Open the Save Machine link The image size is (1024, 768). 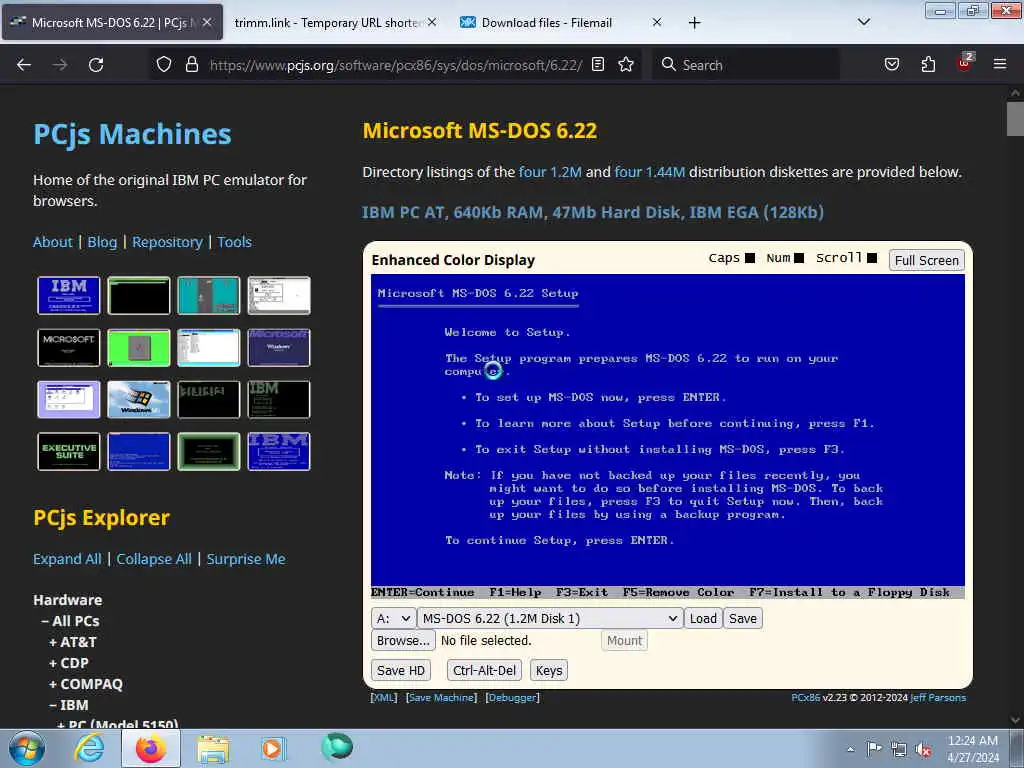coord(441,697)
